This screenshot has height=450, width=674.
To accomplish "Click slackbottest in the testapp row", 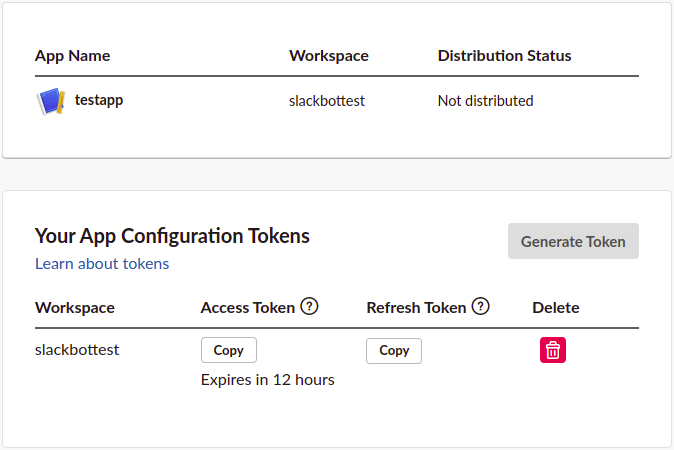I will [327, 101].
